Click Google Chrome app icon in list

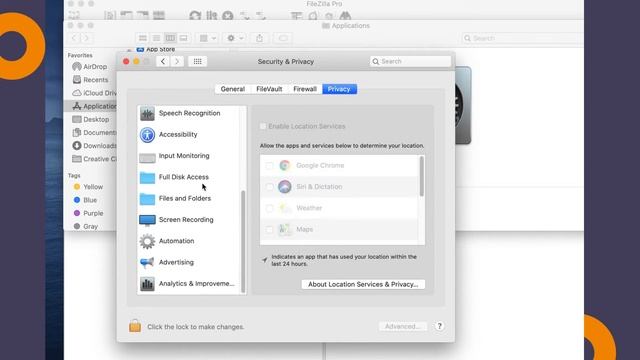coord(285,165)
